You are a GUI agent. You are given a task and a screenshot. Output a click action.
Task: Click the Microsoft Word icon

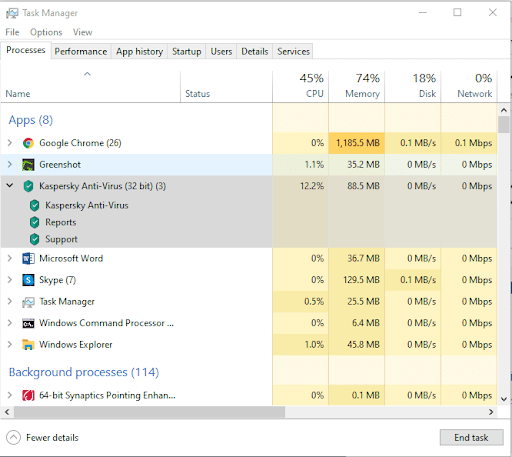[x=28, y=258]
